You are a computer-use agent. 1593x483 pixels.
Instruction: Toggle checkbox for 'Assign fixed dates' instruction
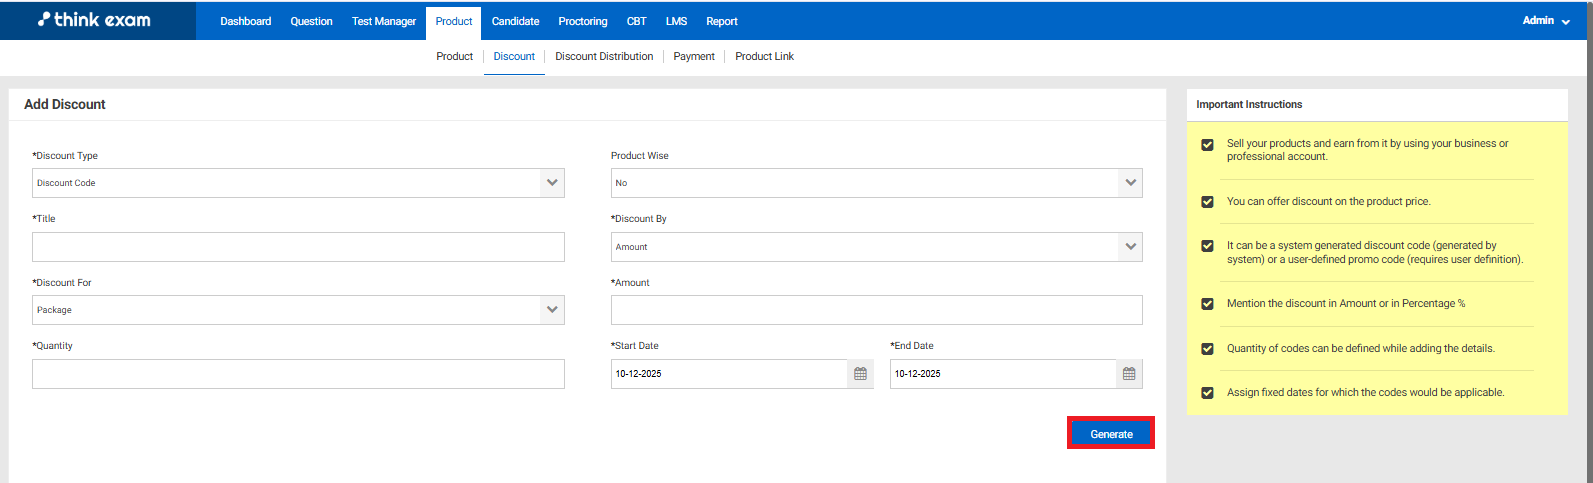[1207, 393]
